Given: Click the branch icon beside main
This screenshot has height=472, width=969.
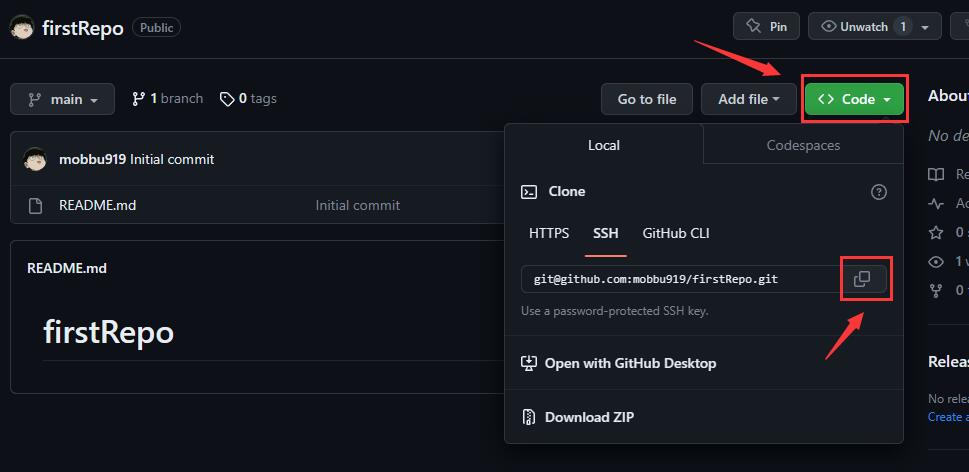Looking at the screenshot, I should point(35,99).
